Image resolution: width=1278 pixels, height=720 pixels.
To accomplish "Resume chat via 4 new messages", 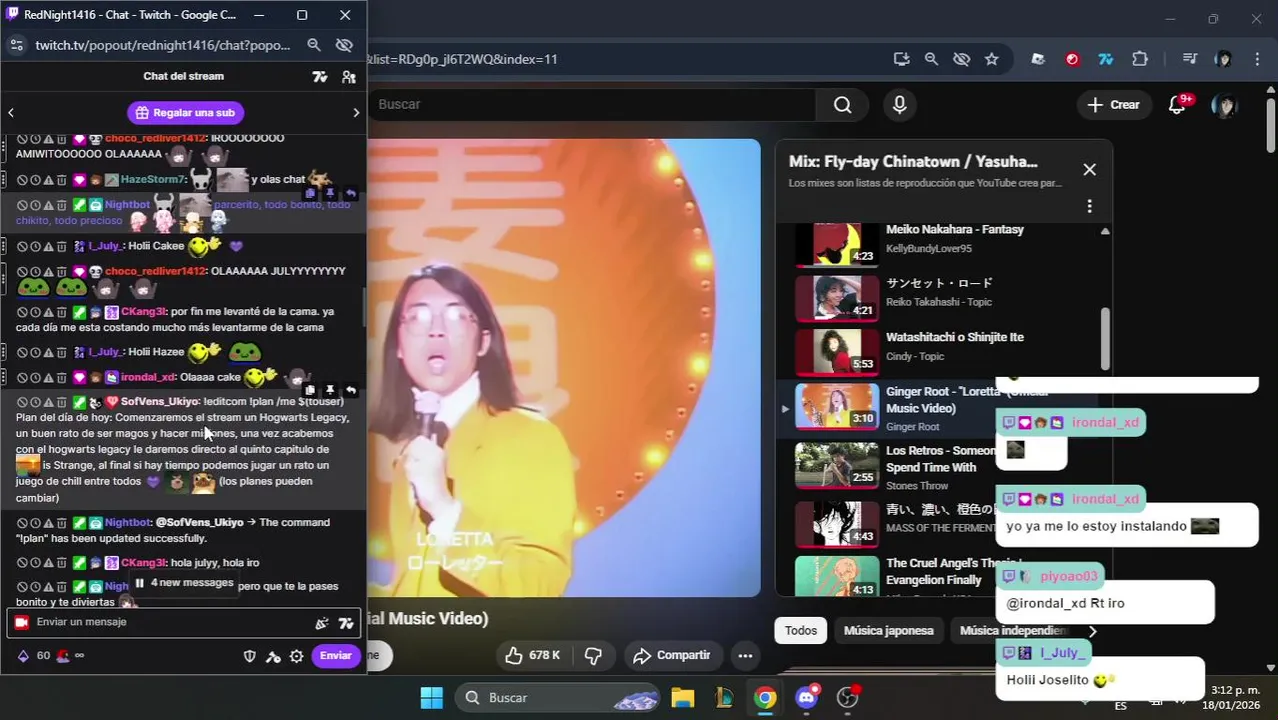I will (184, 583).
